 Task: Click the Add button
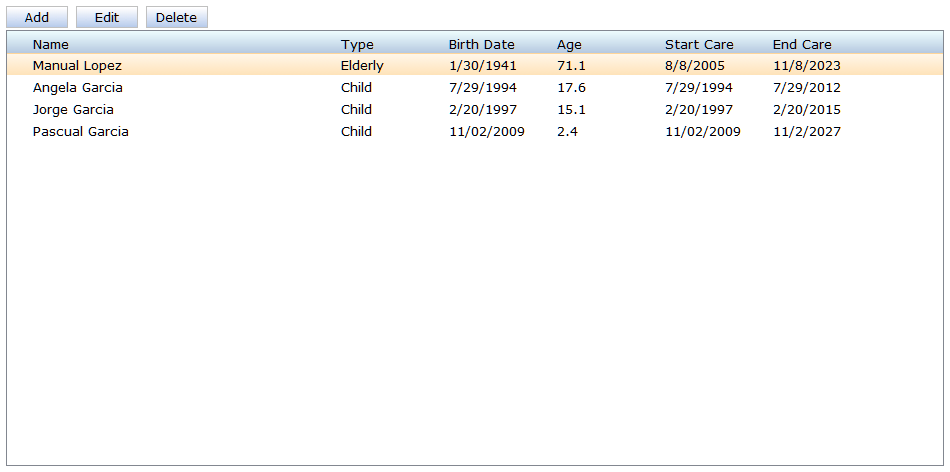37,18
